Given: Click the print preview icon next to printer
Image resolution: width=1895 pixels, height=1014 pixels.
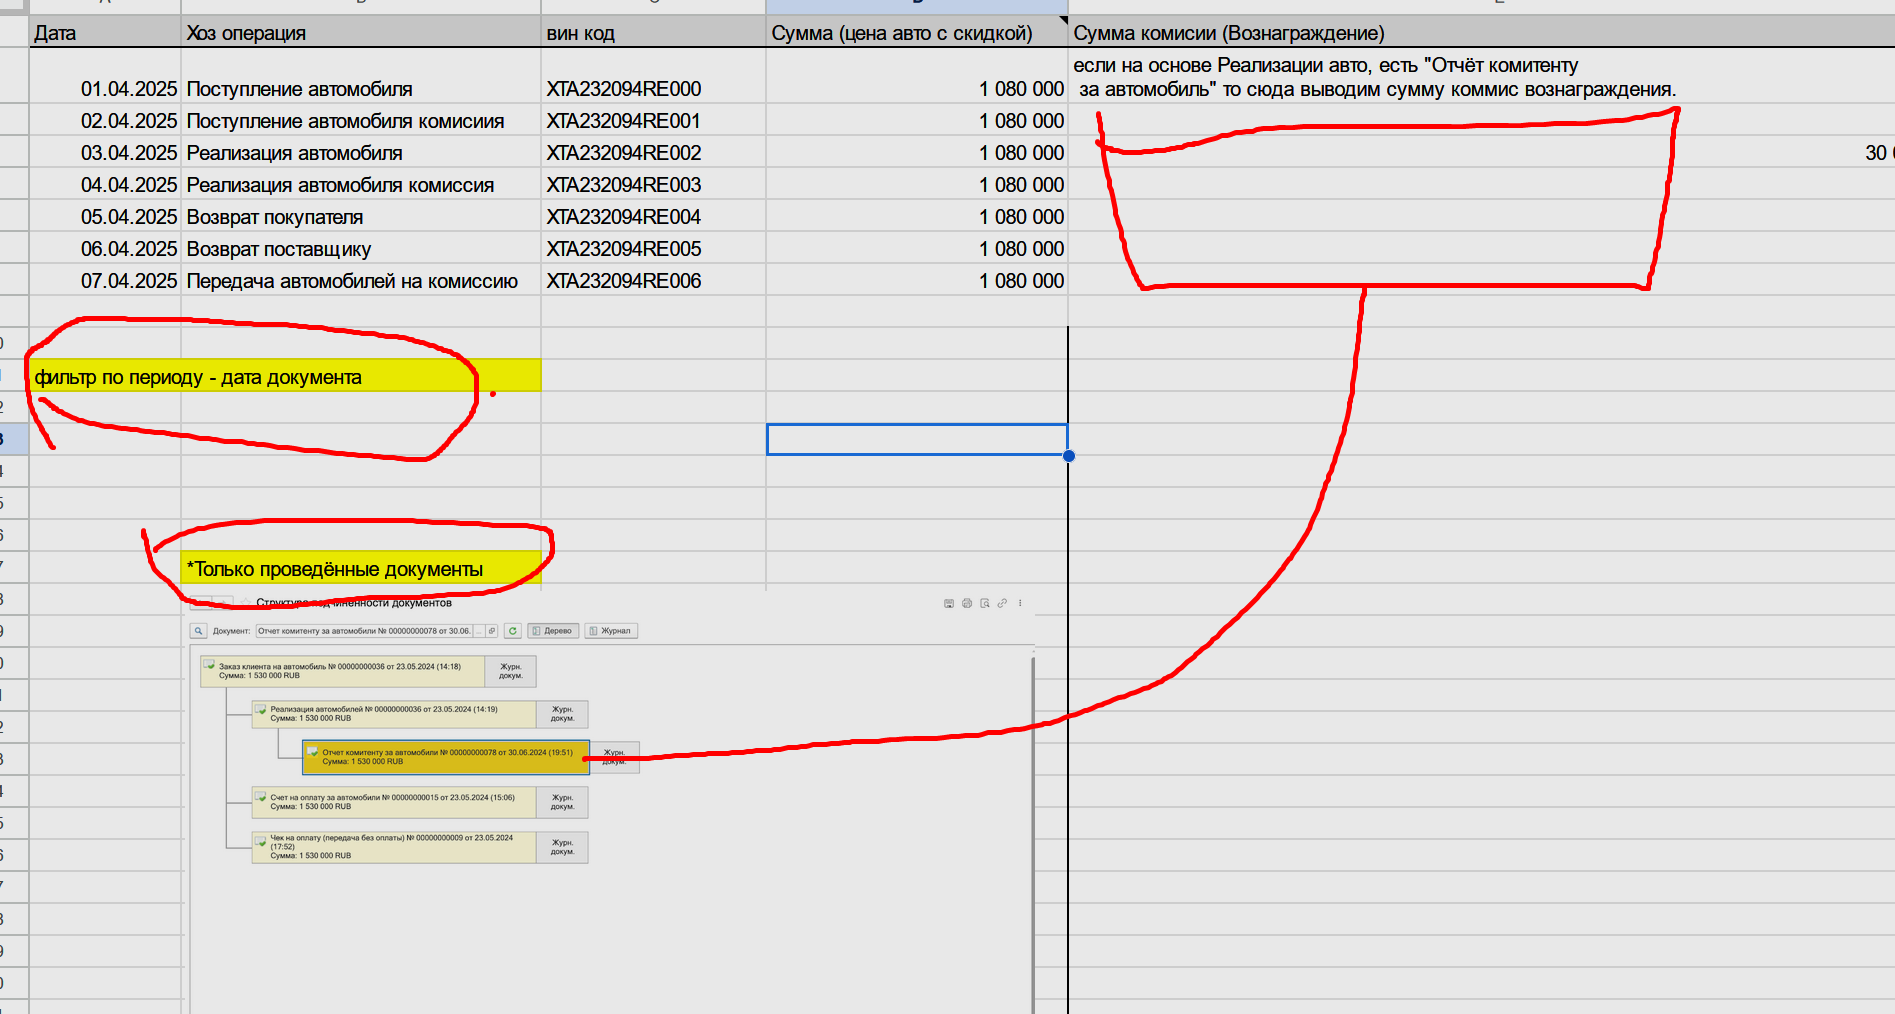Looking at the screenshot, I should pyautogui.click(x=984, y=603).
